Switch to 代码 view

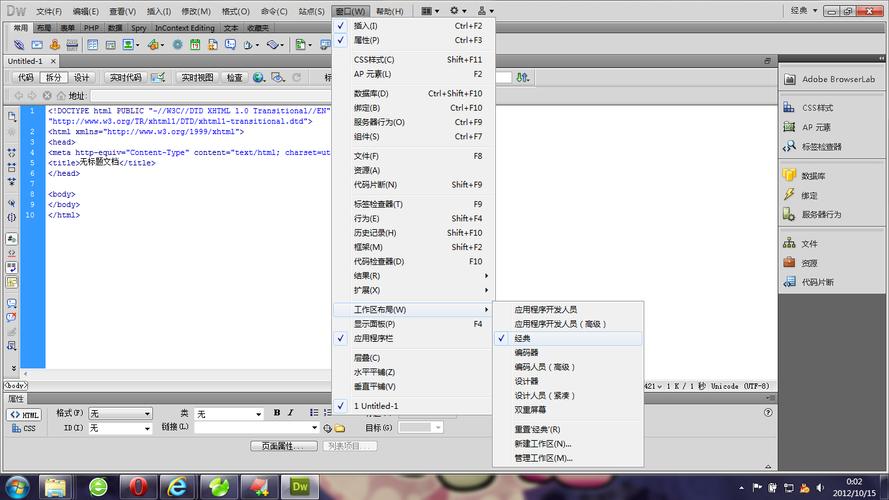26,78
